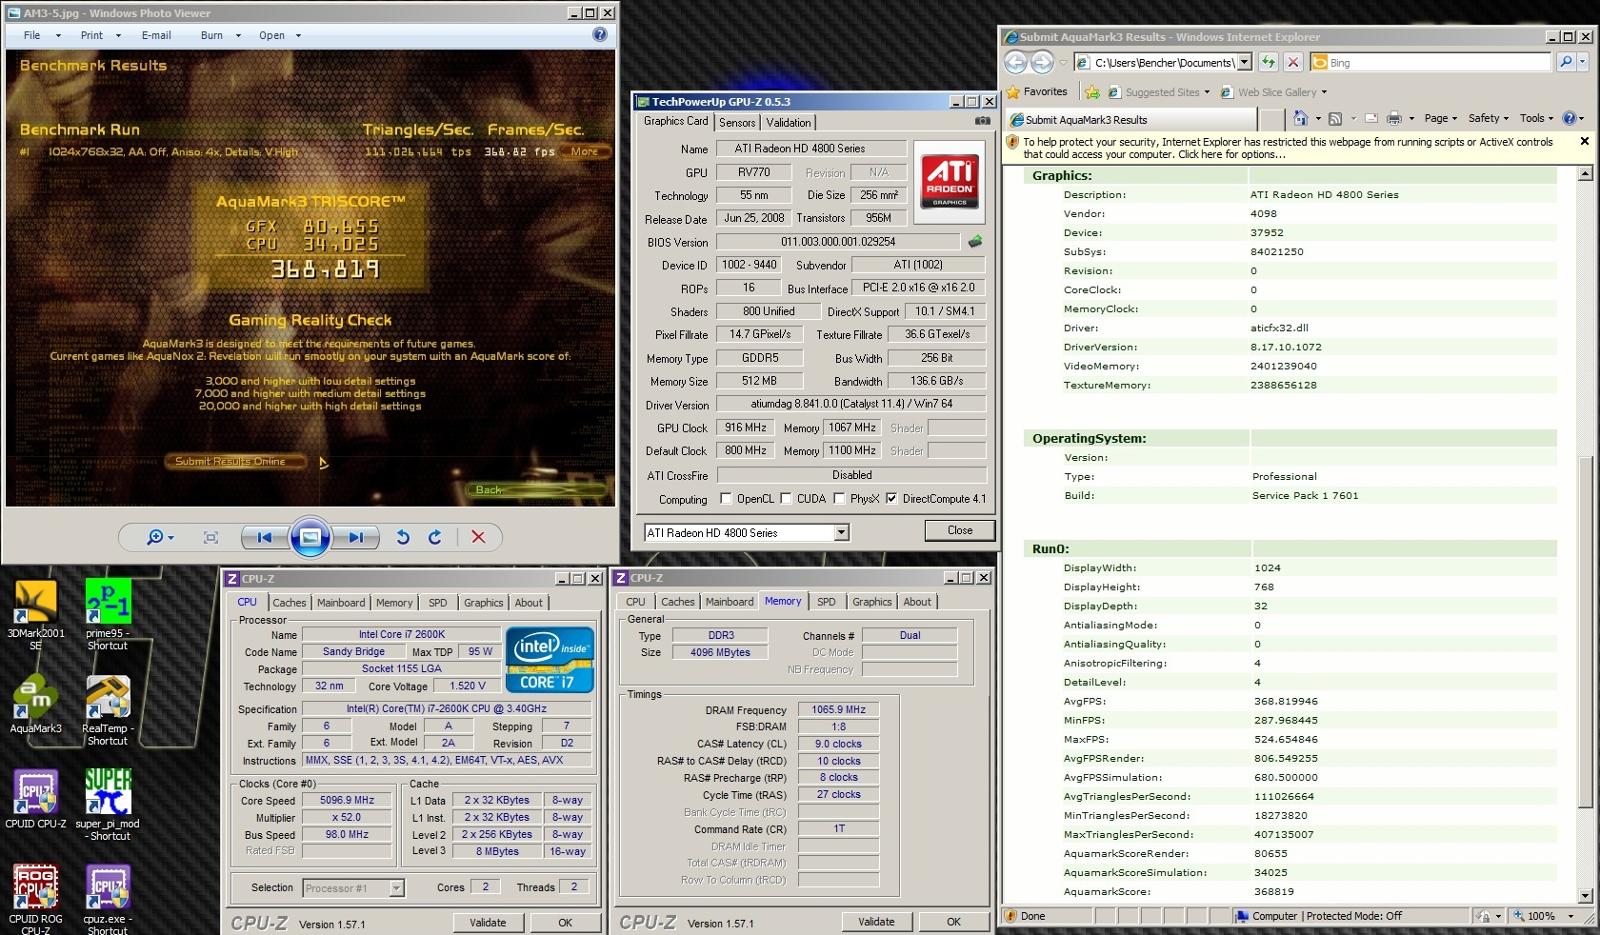1600x935 pixels.
Task: Close the IE security information bar
Action: (1584, 142)
